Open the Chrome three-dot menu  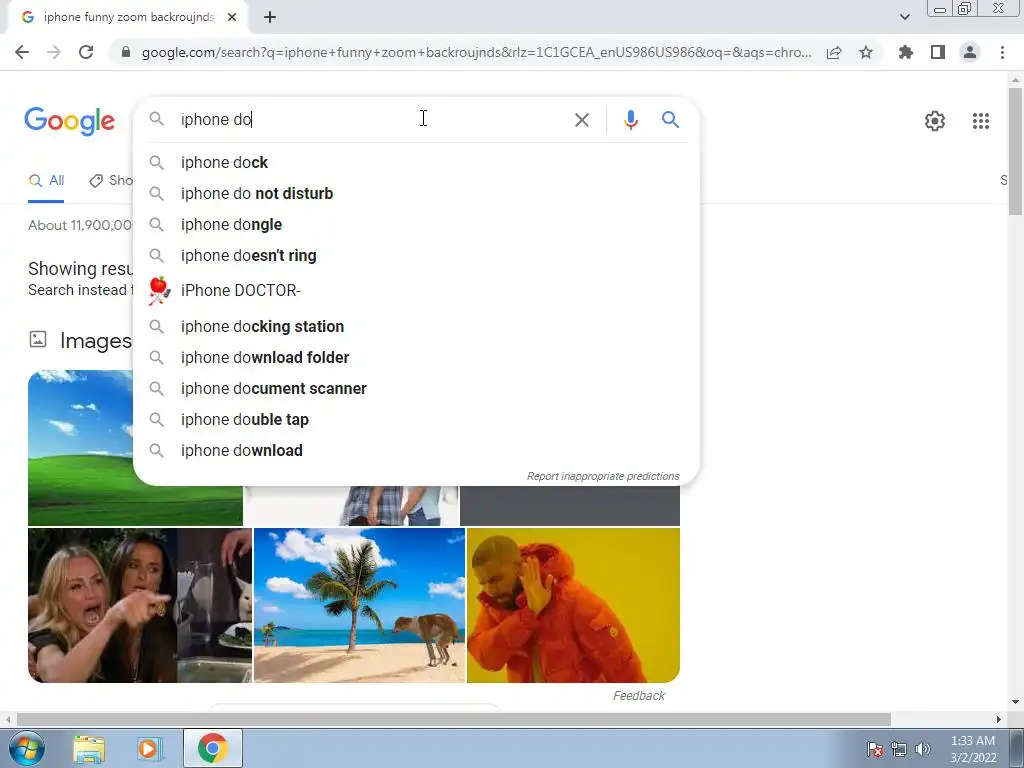tap(1002, 52)
